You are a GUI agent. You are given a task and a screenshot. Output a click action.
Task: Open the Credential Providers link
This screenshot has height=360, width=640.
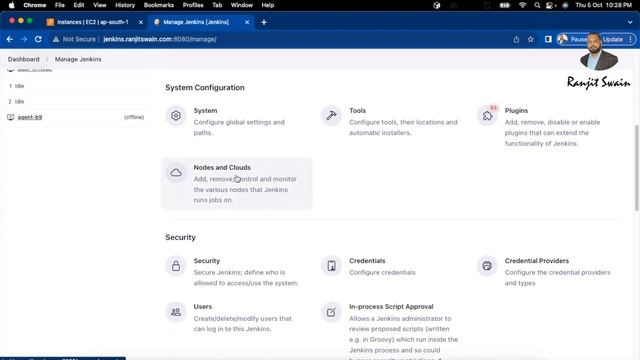[x=537, y=261]
